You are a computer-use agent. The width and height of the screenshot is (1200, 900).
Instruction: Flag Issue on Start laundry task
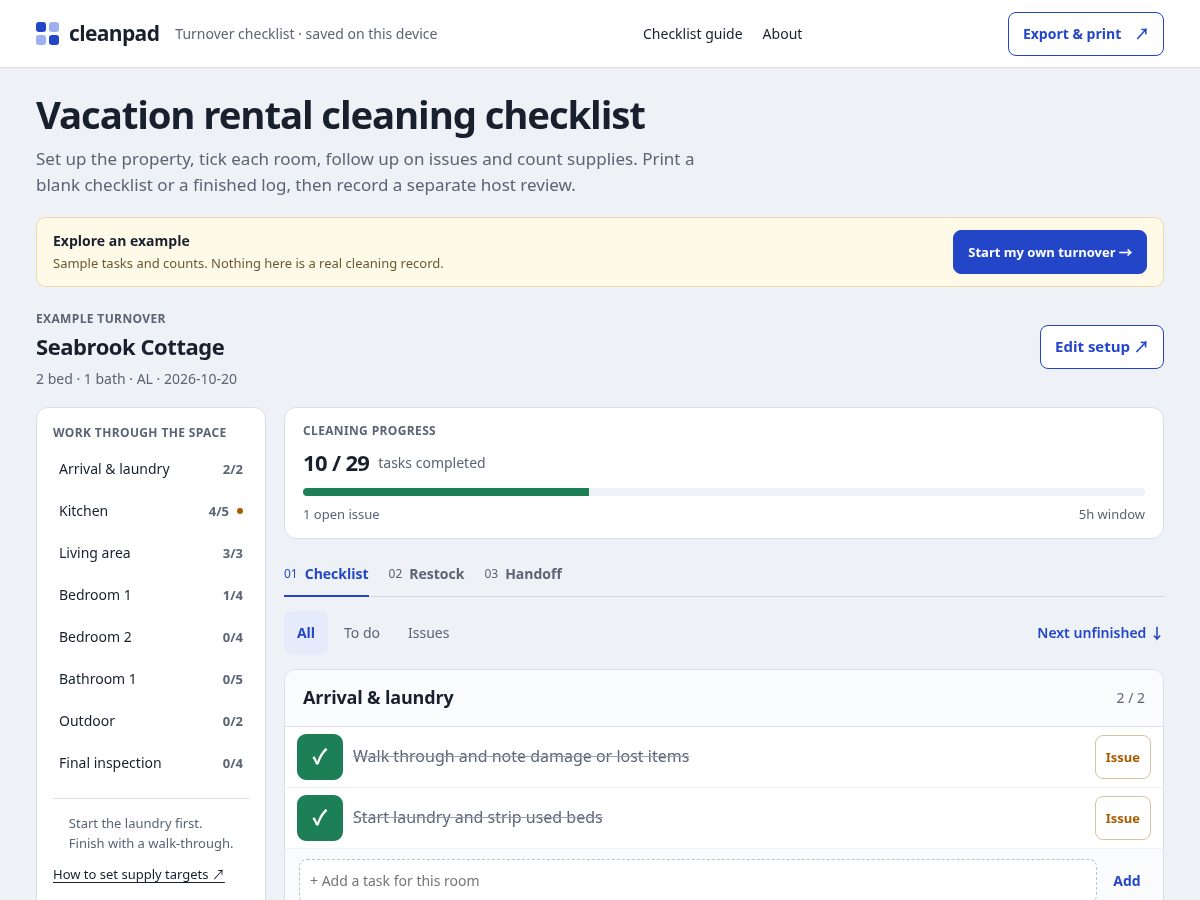[x=1123, y=818]
